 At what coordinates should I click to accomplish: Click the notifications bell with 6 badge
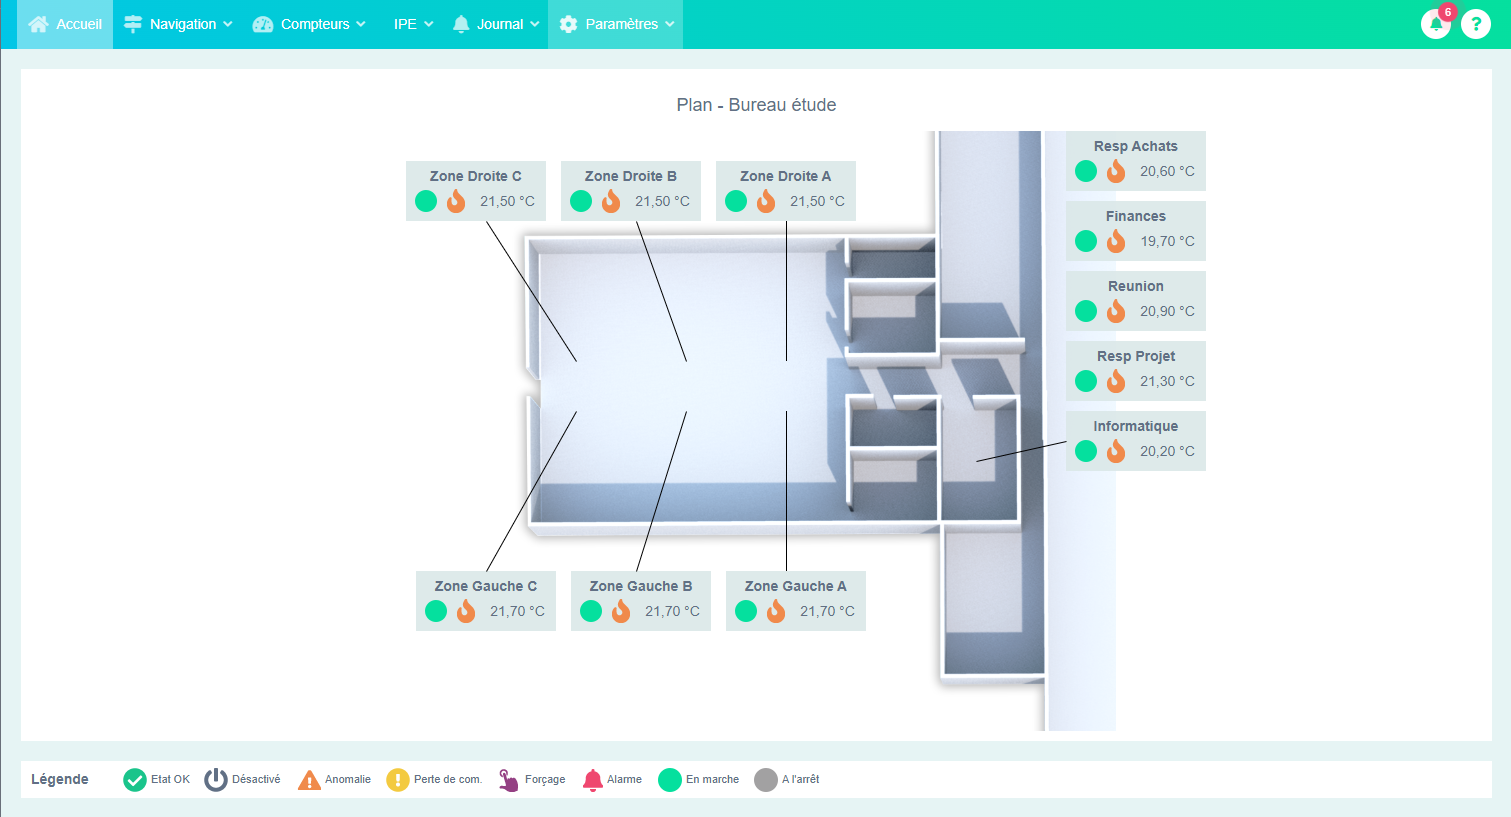tap(1436, 24)
